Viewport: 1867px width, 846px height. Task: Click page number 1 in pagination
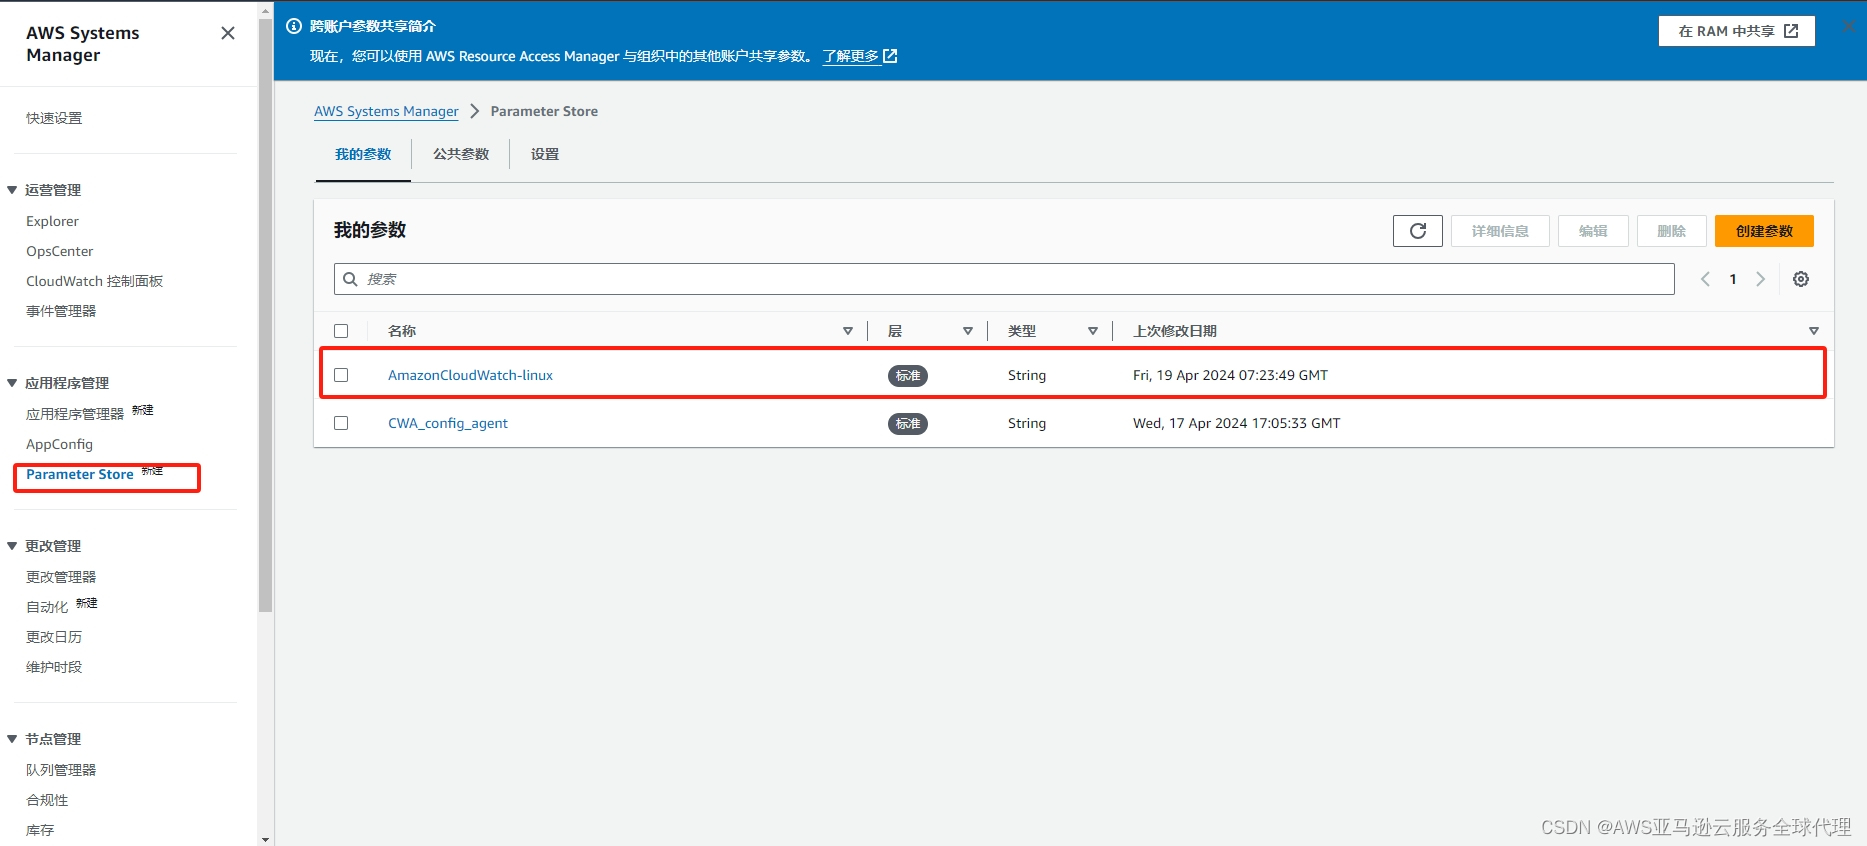(x=1733, y=279)
